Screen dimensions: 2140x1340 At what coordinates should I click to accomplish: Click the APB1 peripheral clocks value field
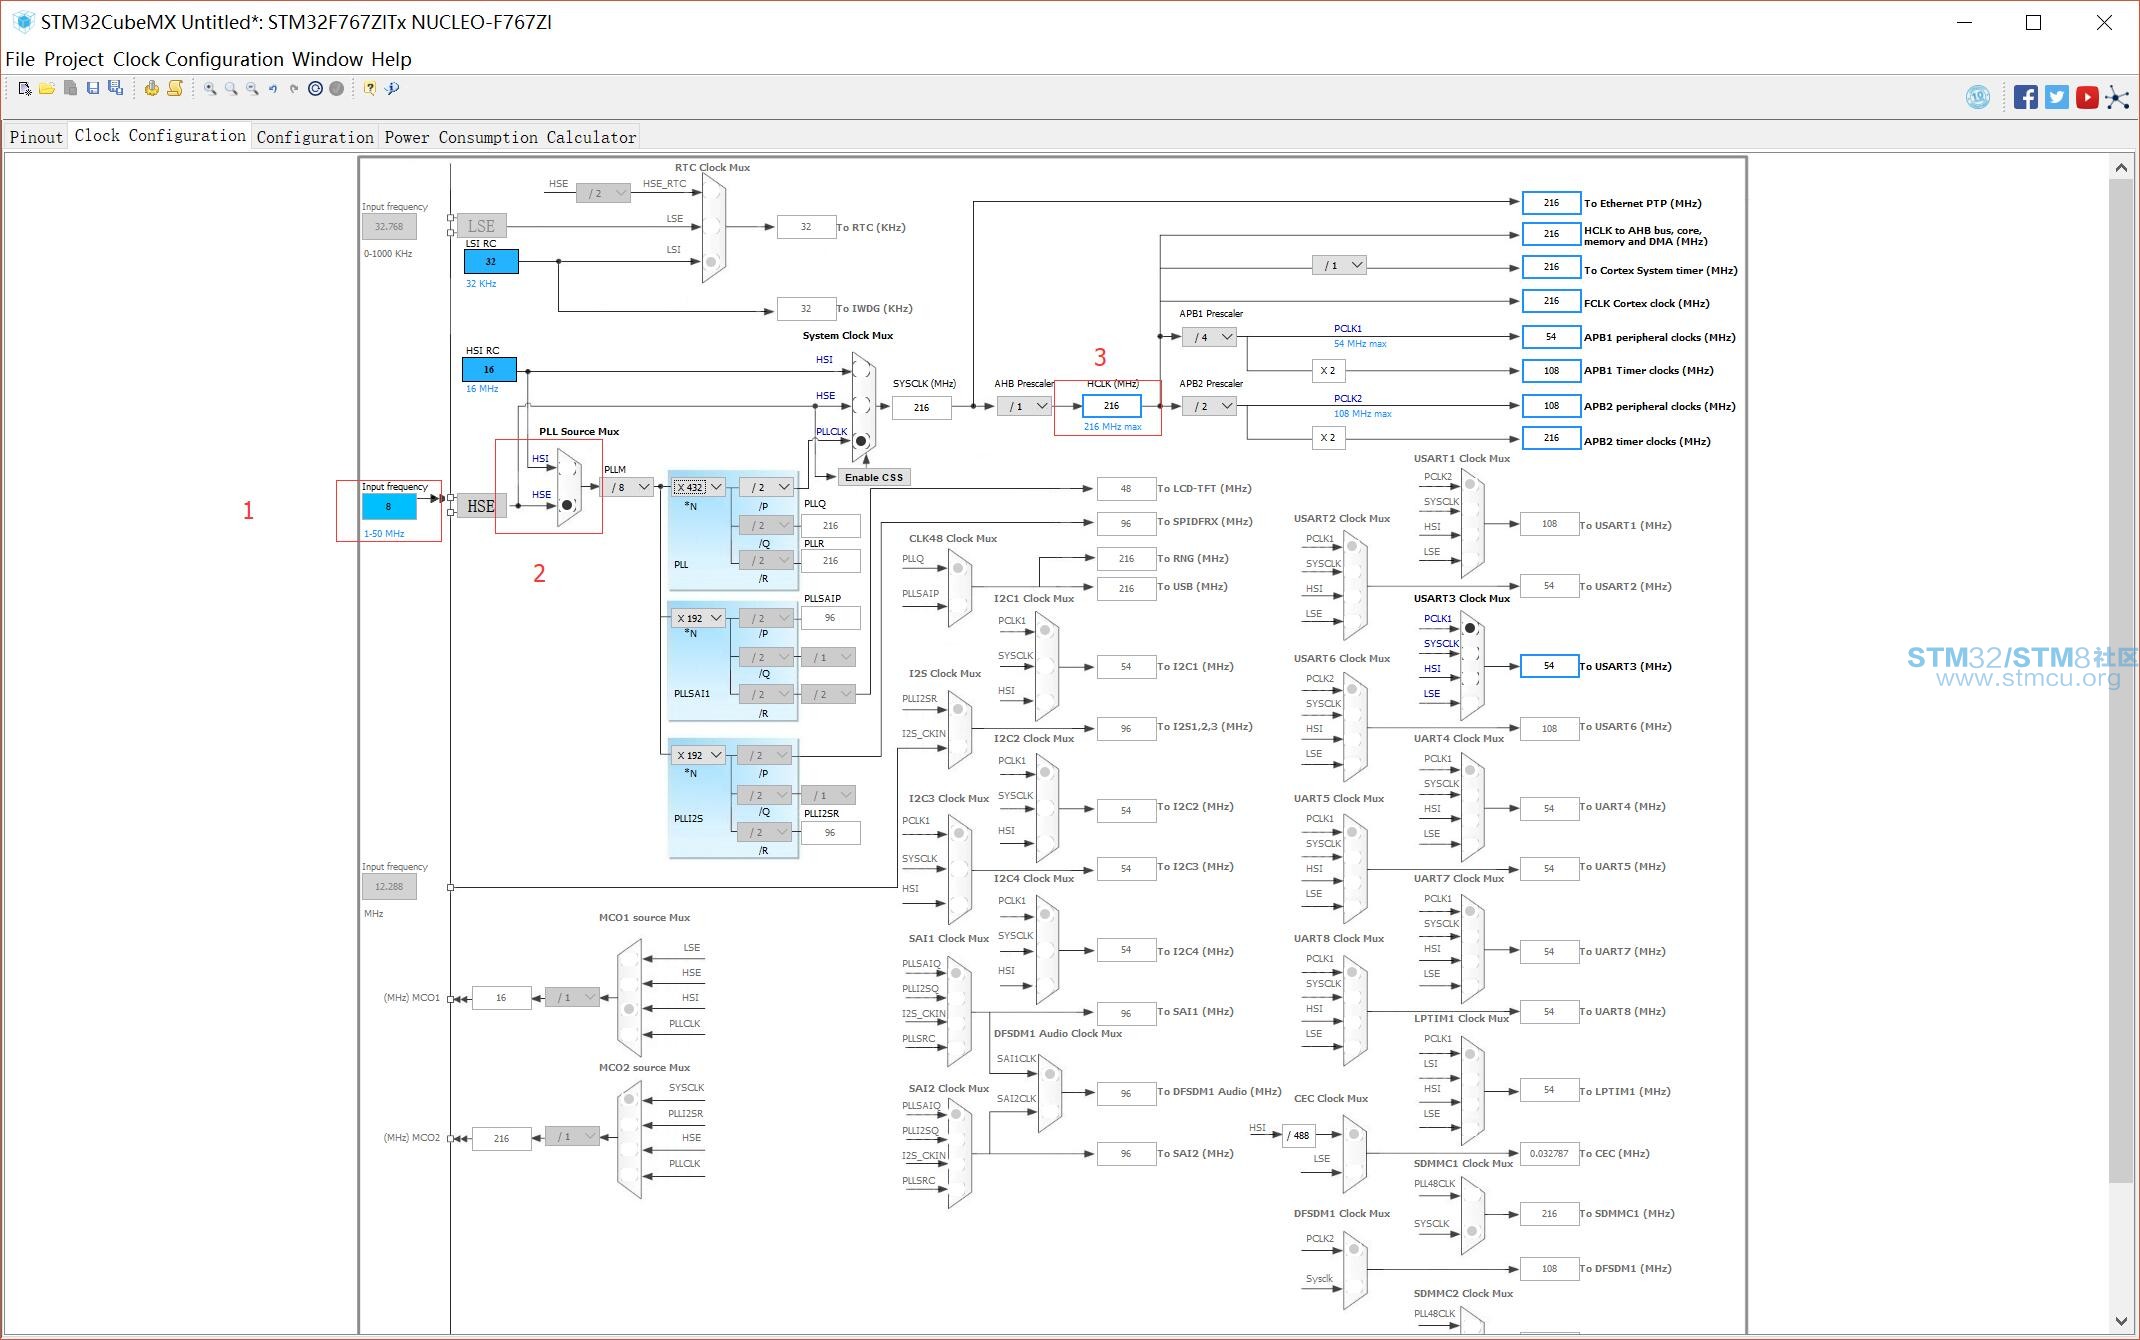point(1551,337)
